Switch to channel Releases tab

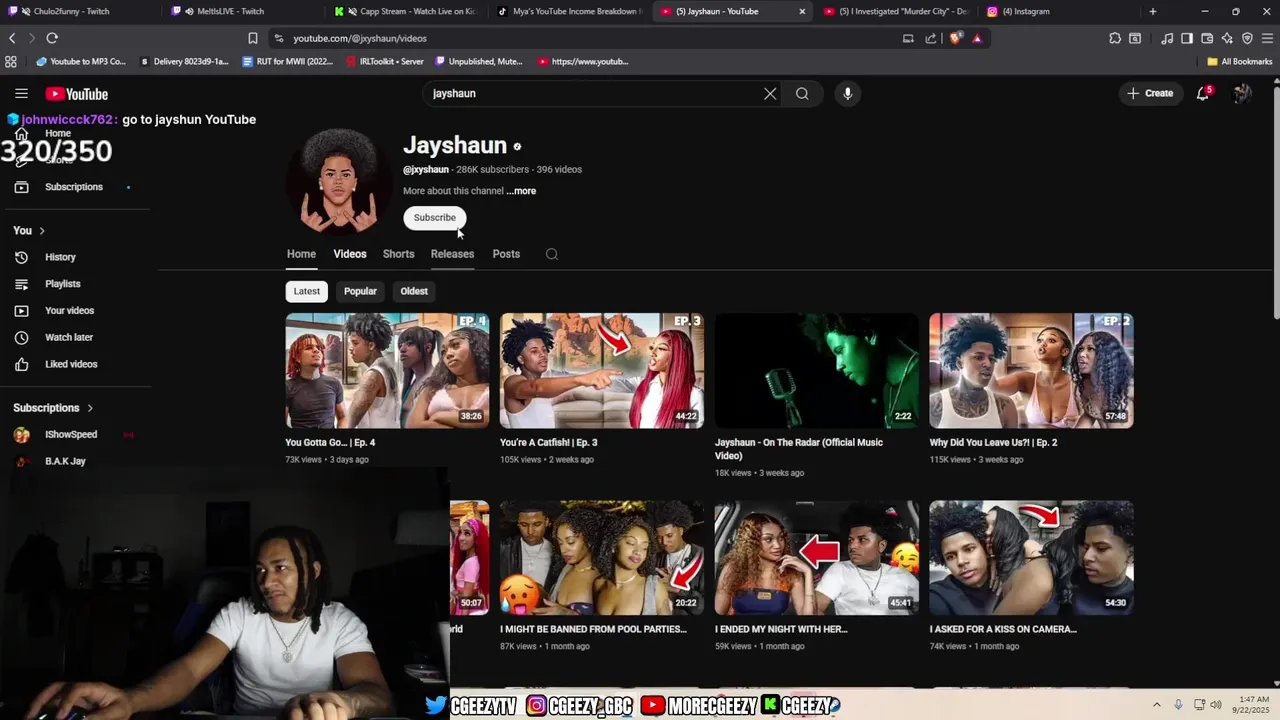(x=452, y=254)
